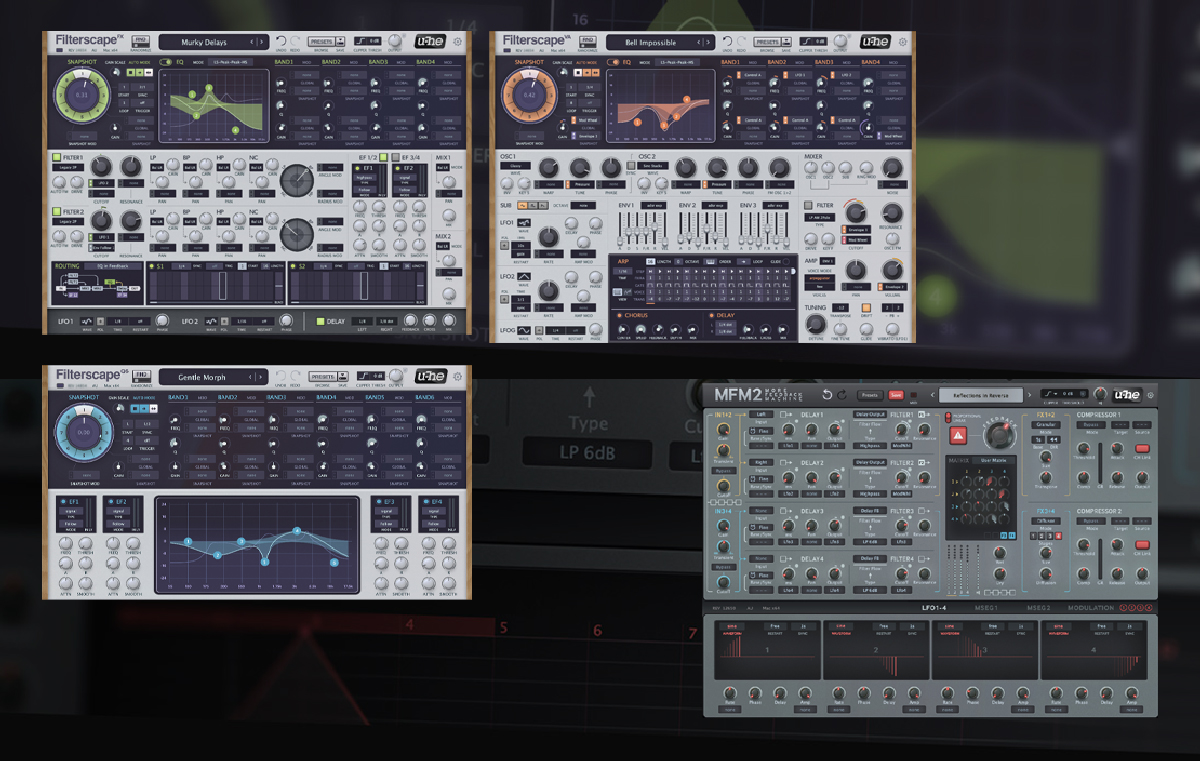Switch to MSEG1 tab in MFM2
This screenshot has height=761, width=1200.
(x=986, y=608)
